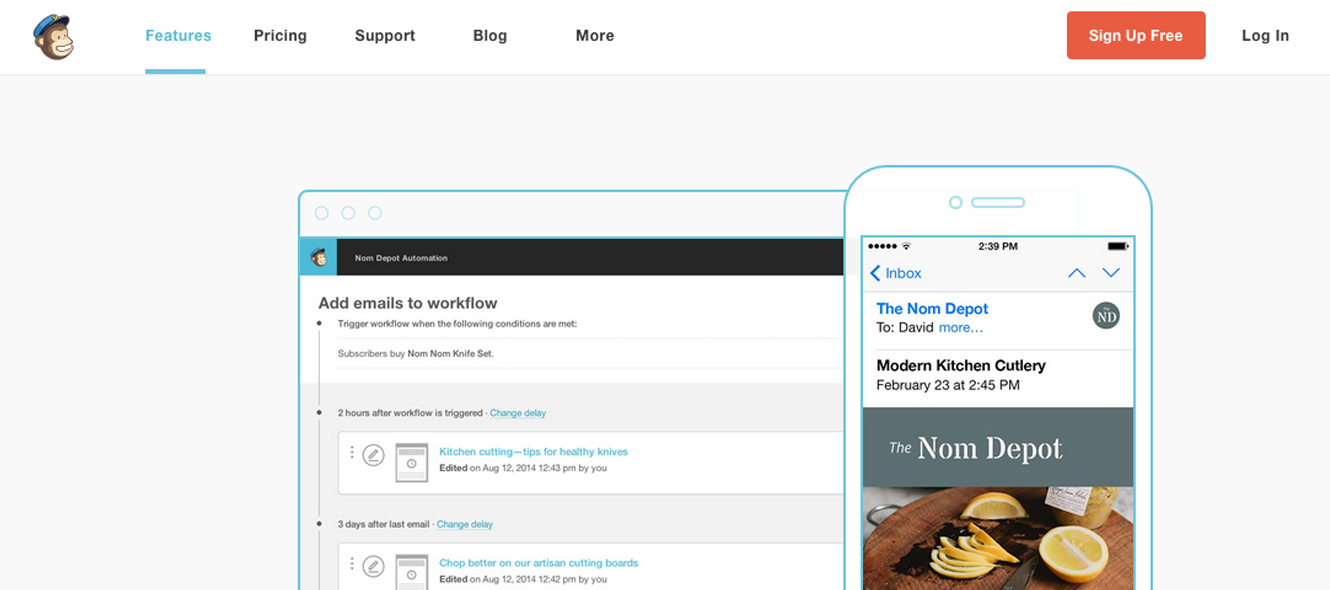
Task: Click the Log In link
Action: click(1265, 36)
